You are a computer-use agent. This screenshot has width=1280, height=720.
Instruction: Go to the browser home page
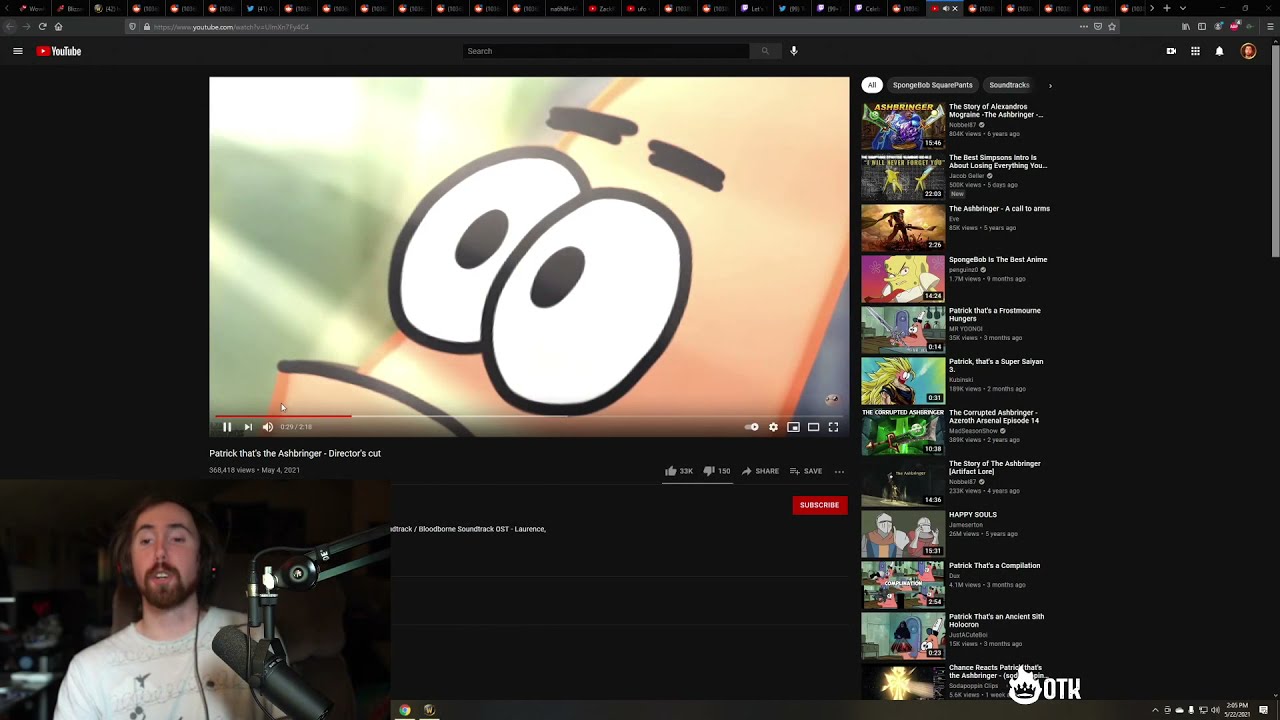tap(58, 26)
